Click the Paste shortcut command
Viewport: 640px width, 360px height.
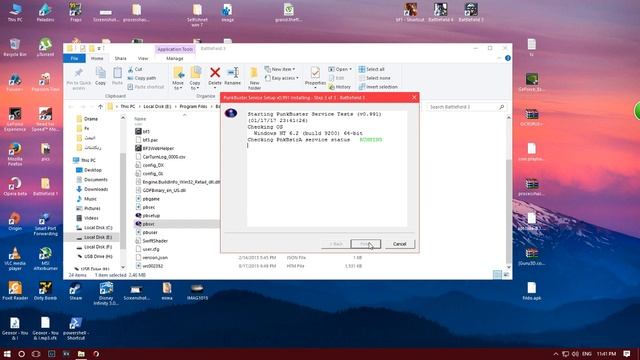pyautogui.click(x=146, y=87)
